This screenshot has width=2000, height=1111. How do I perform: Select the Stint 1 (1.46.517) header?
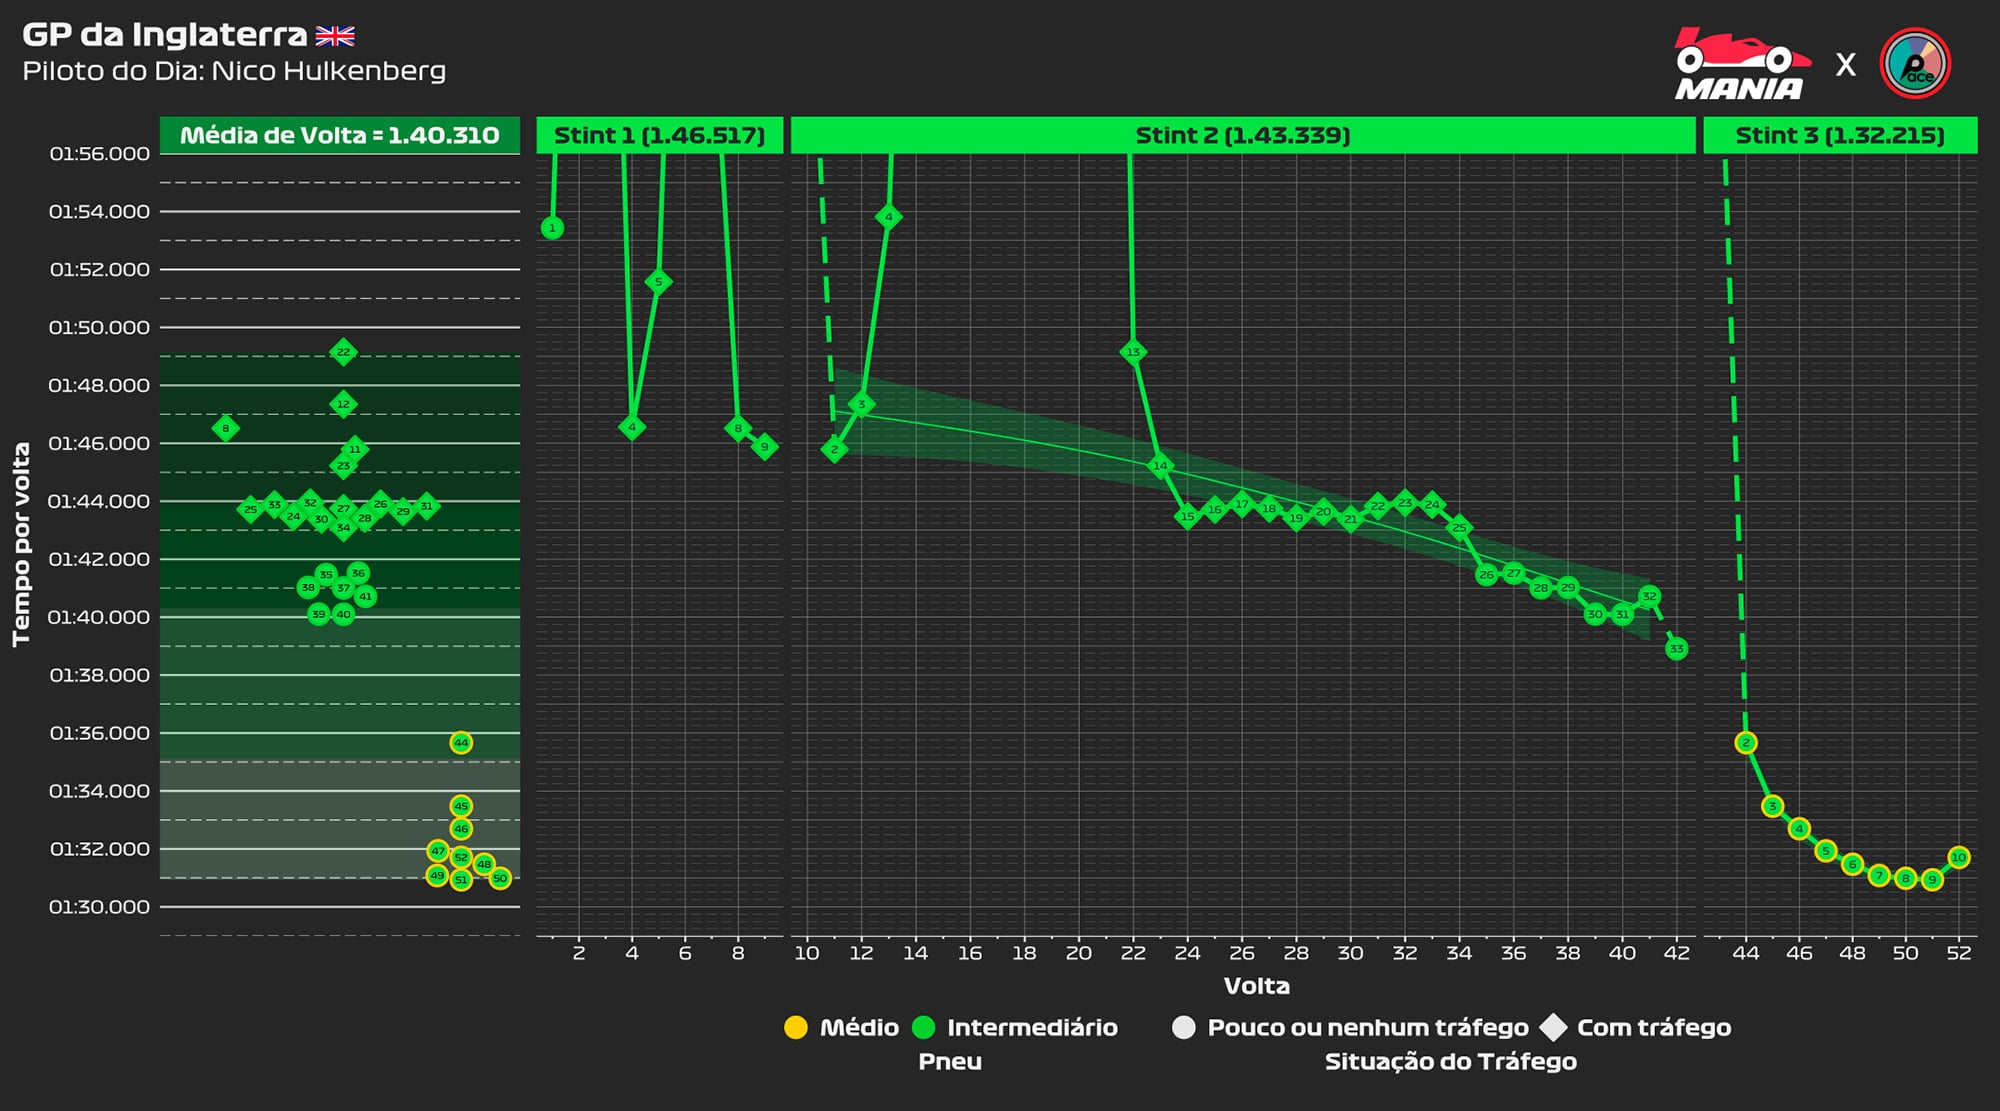pyautogui.click(x=659, y=136)
